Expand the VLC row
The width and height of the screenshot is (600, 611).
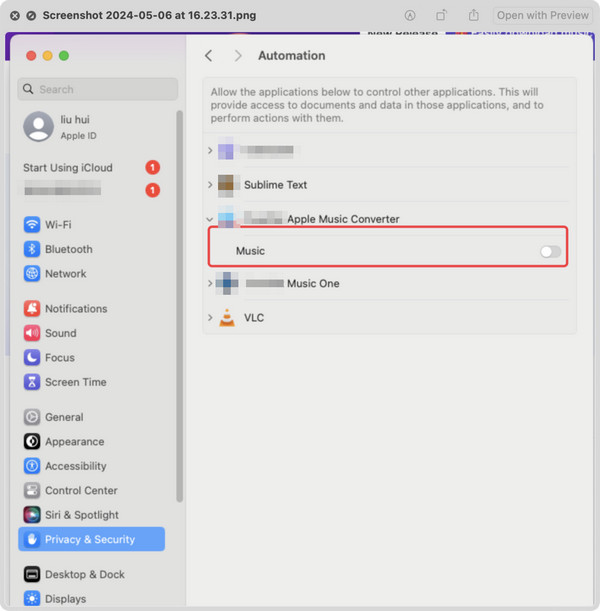pyautogui.click(x=210, y=318)
